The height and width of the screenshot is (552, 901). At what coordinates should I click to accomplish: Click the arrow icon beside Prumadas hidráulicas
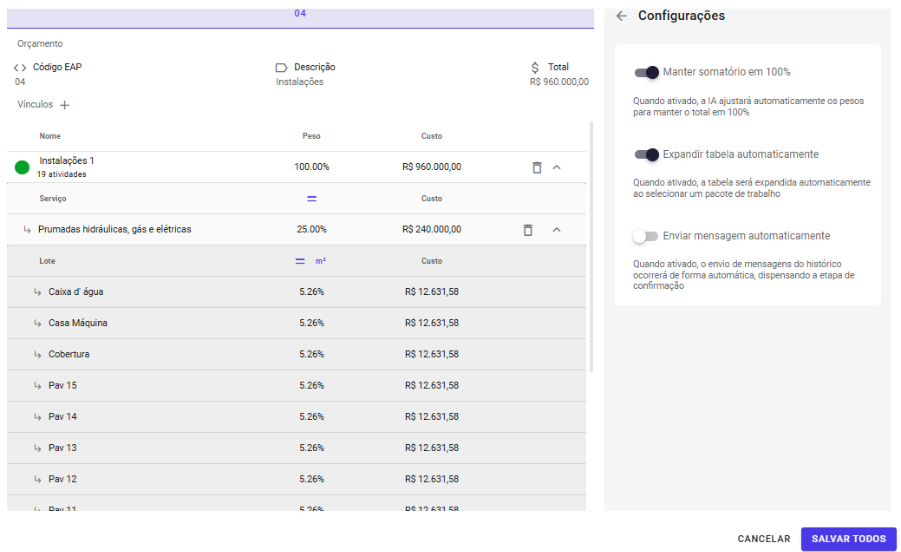[27, 230]
